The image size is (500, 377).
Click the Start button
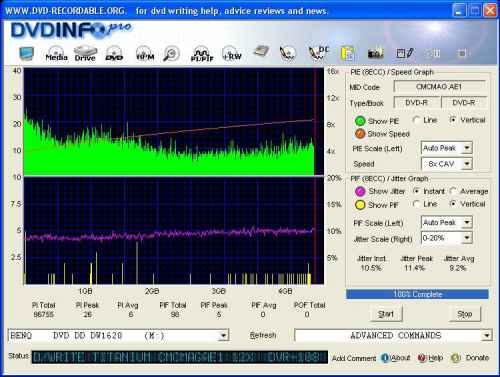386,314
